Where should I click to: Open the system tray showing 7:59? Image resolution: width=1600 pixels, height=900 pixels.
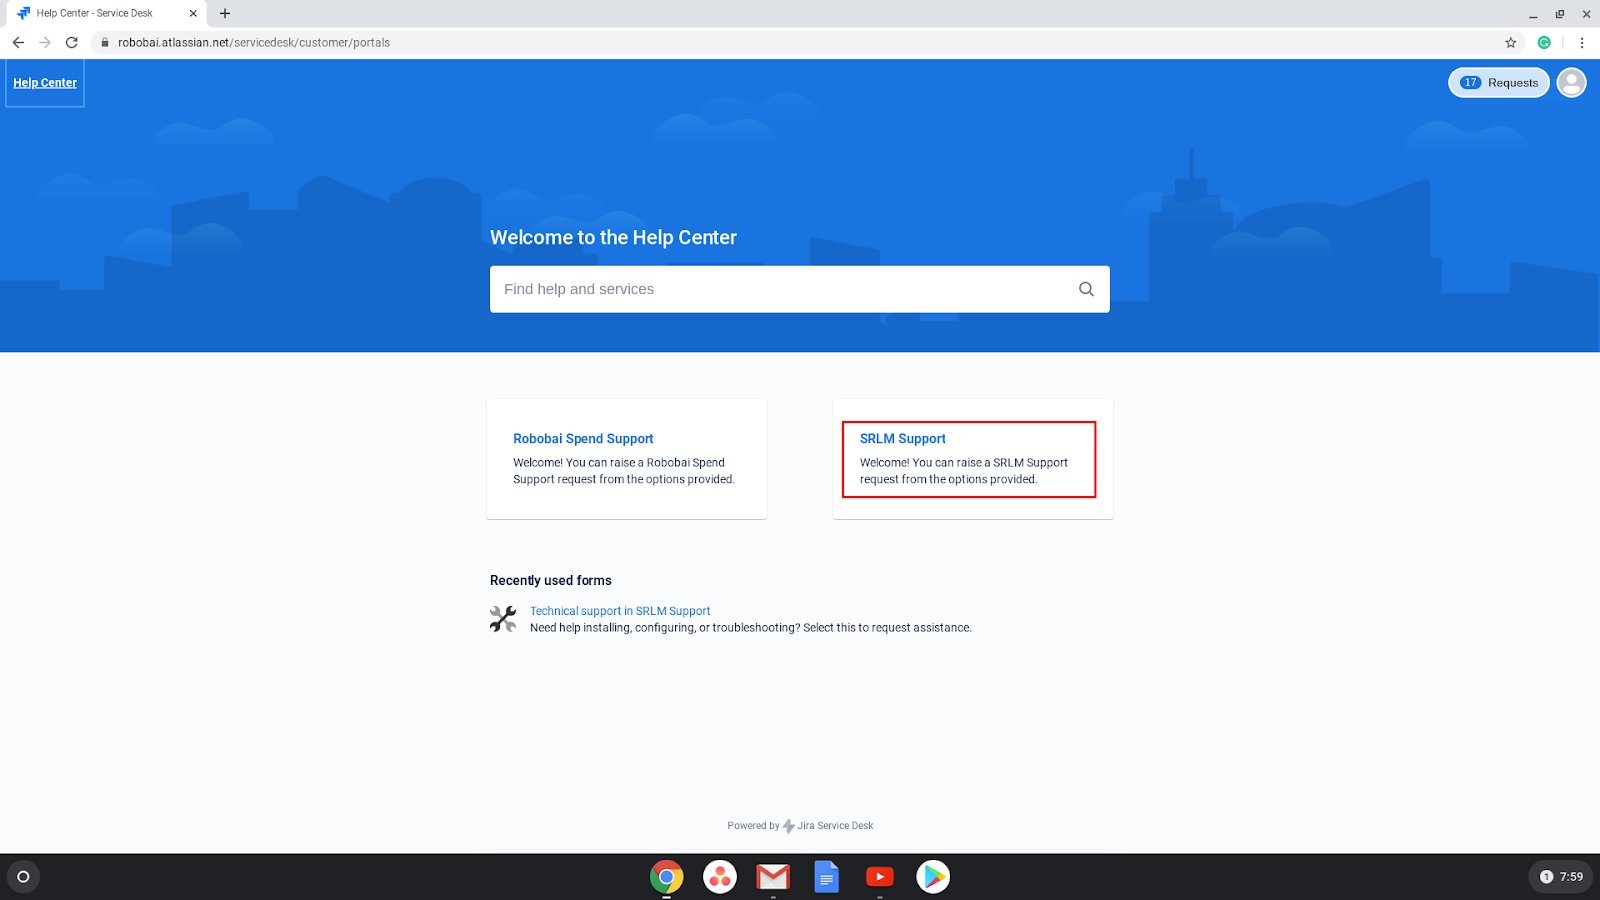click(x=1560, y=877)
